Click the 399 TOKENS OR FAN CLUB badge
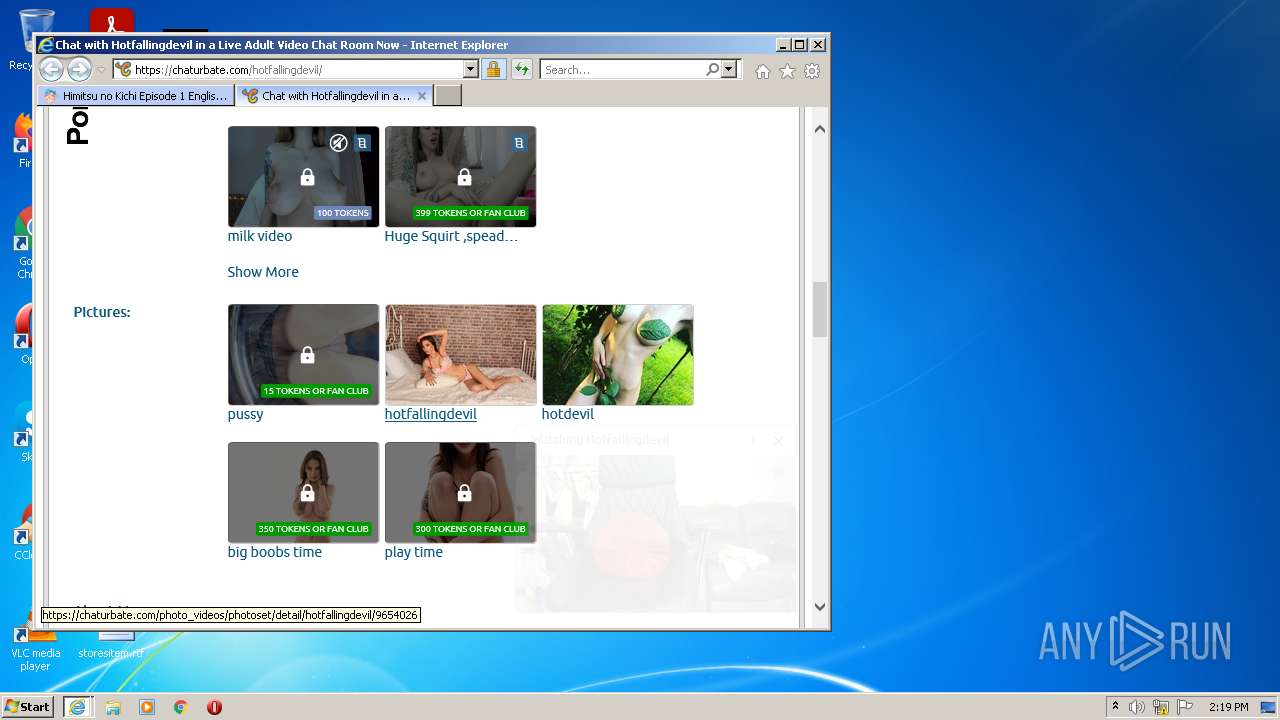The image size is (1280, 720). [470, 213]
